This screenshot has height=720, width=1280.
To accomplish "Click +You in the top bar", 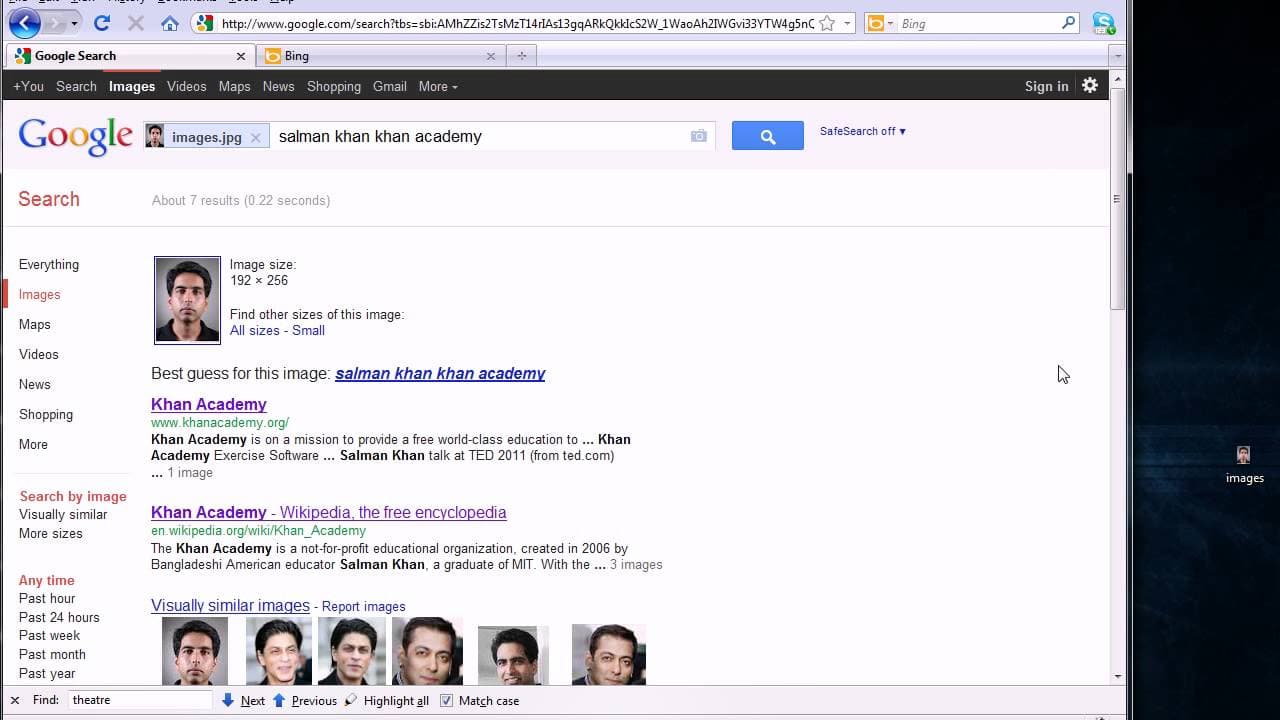I will (x=28, y=86).
